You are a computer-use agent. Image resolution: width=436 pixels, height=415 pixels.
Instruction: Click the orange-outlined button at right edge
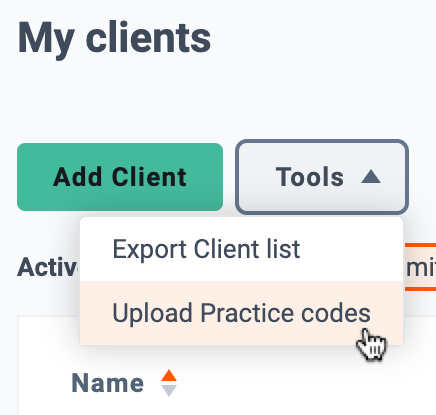[x=420, y=267]
